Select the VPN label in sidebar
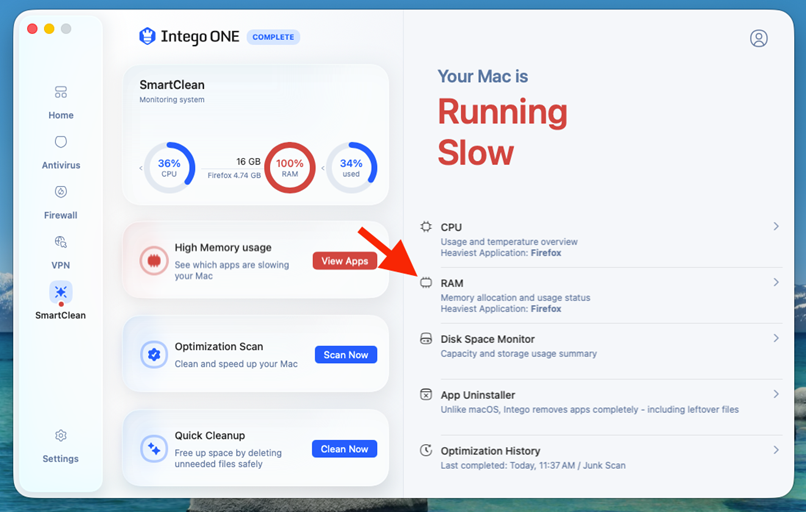This screenshot has height=512, width=806. pos(61,265)
